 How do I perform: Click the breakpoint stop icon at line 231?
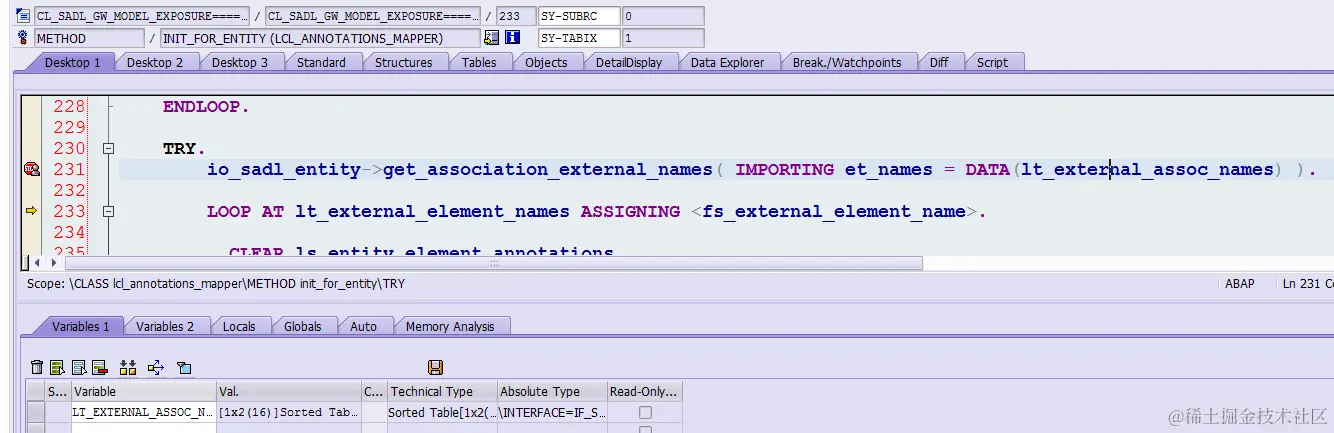31,170
